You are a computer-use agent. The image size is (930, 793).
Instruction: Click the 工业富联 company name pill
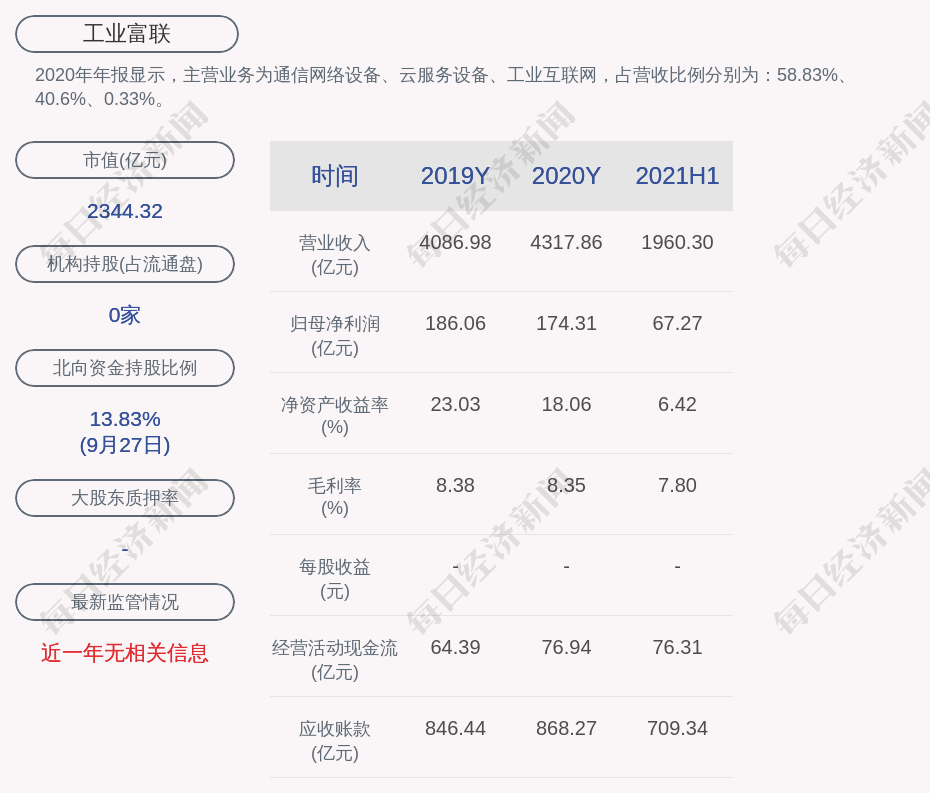pos(127,34)
